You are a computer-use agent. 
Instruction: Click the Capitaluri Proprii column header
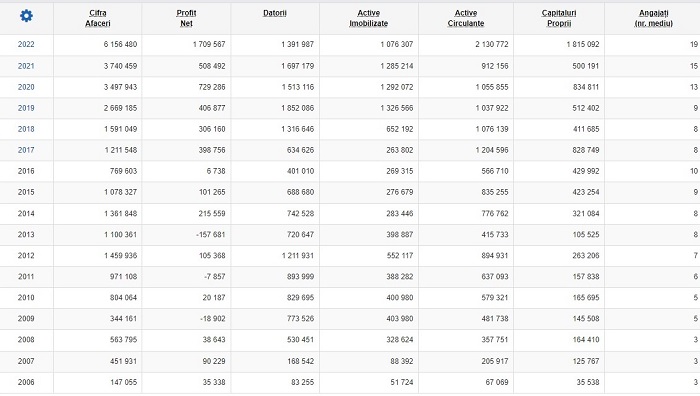(x=559, y=18)
